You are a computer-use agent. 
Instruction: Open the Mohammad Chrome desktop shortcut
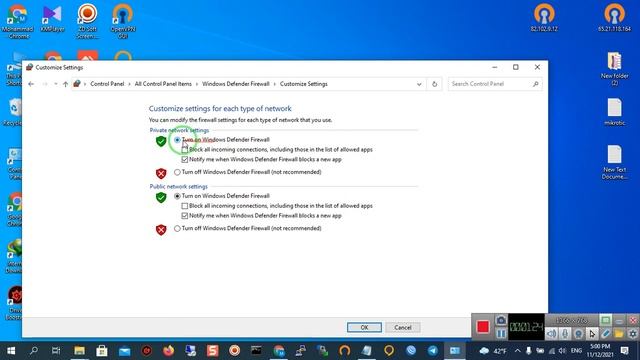18,21
